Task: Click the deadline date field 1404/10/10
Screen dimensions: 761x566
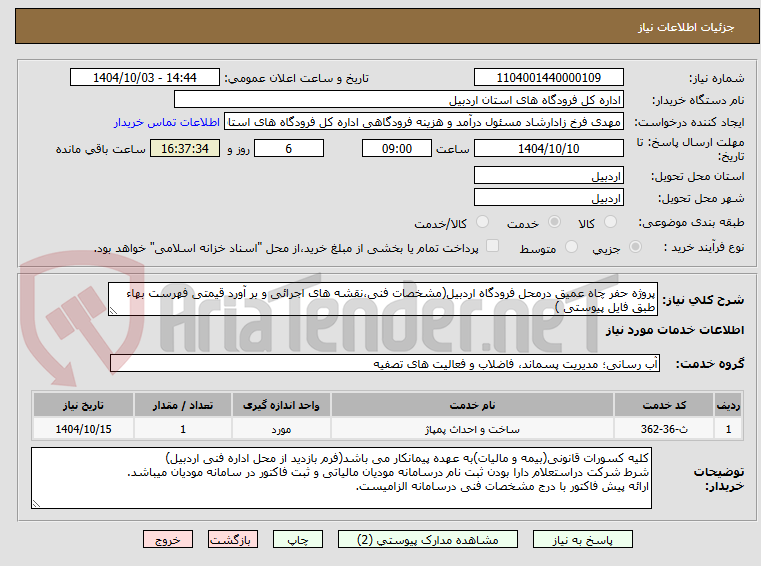Action: point(548,149)
